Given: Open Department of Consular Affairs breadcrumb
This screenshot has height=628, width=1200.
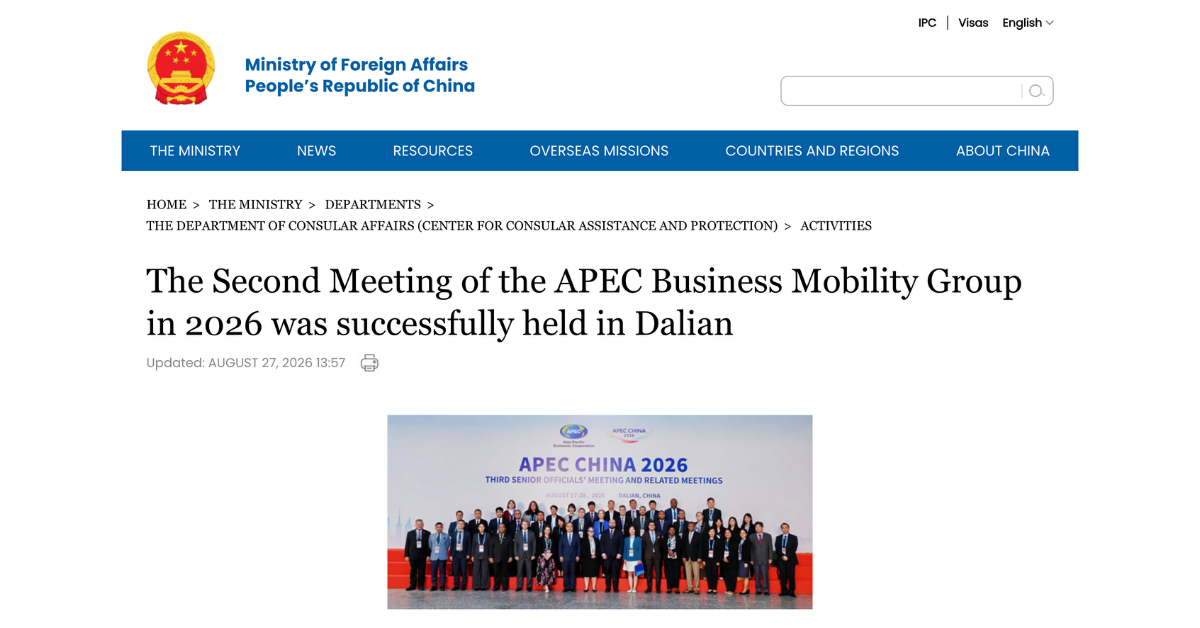Looking at the screenshot, I should [462, 226].
